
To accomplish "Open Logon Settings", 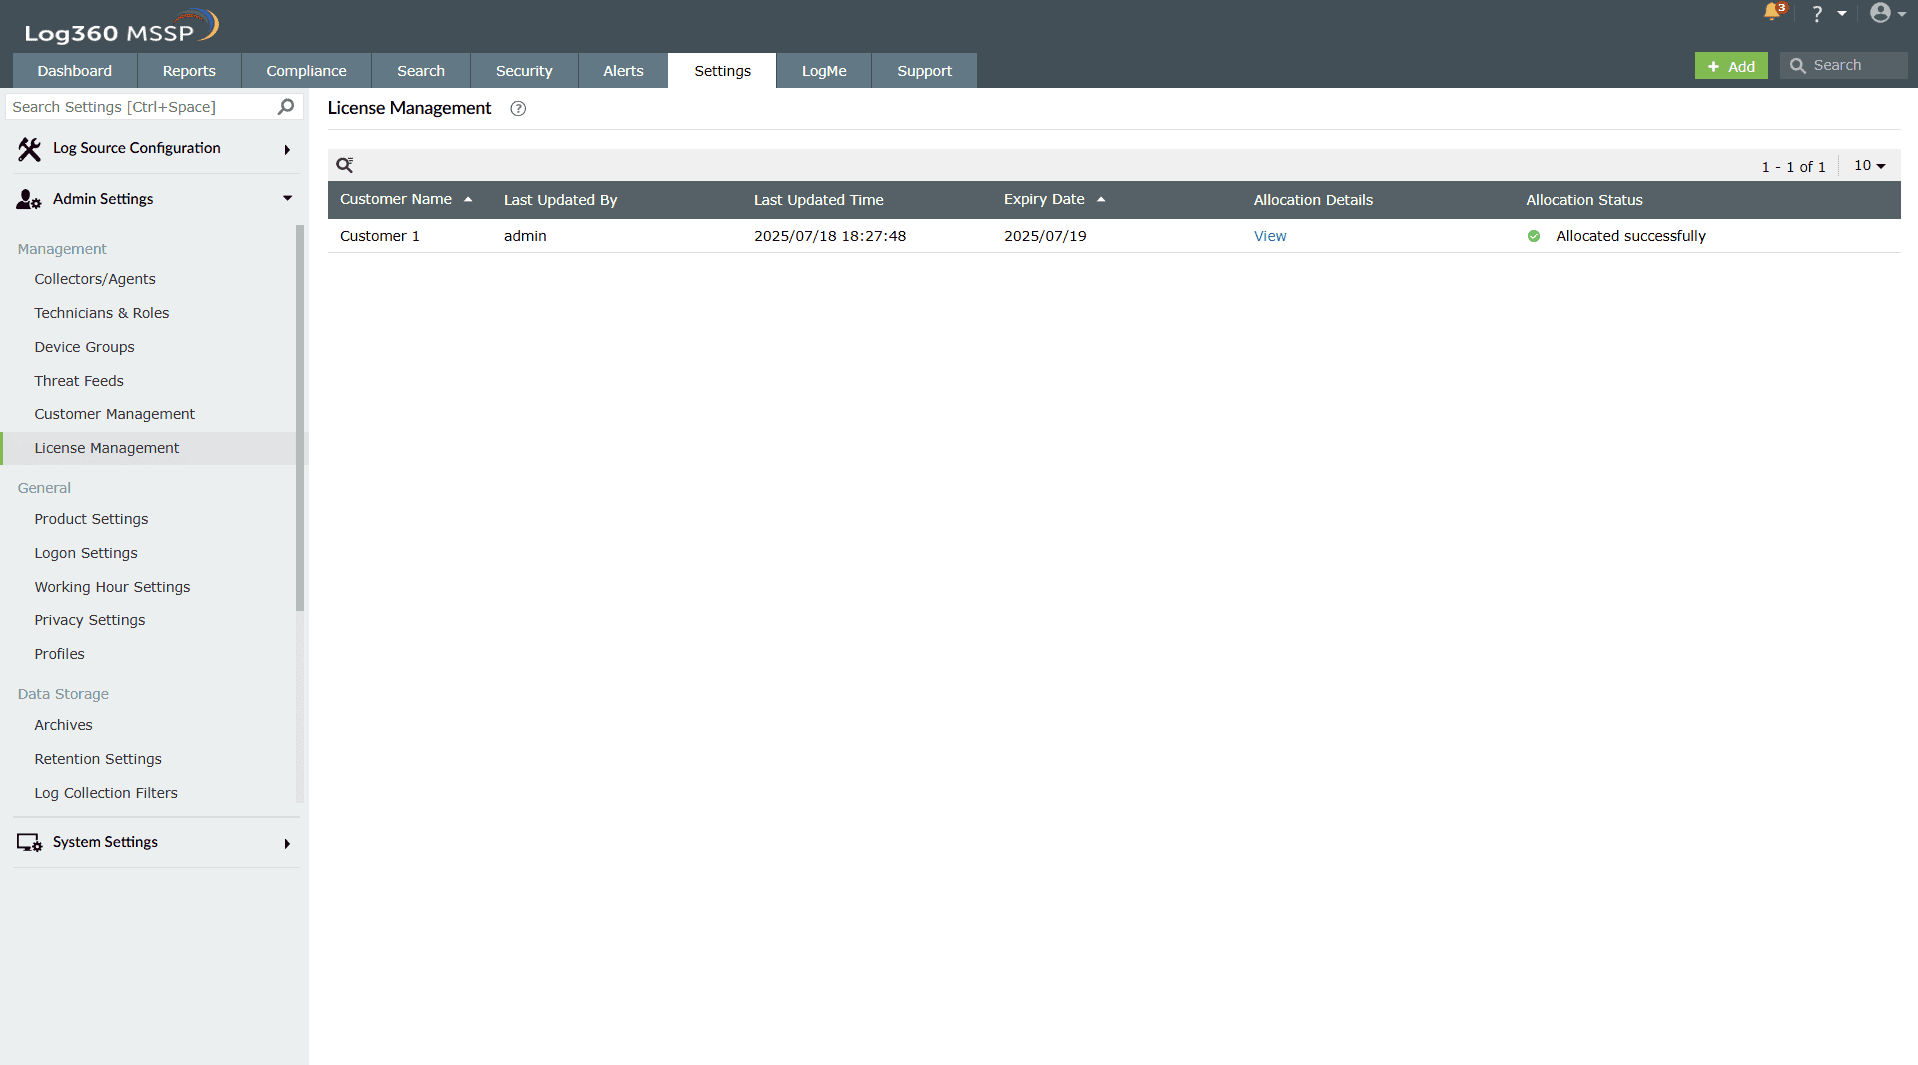I will pyautogui.click(x=86, y=553).
